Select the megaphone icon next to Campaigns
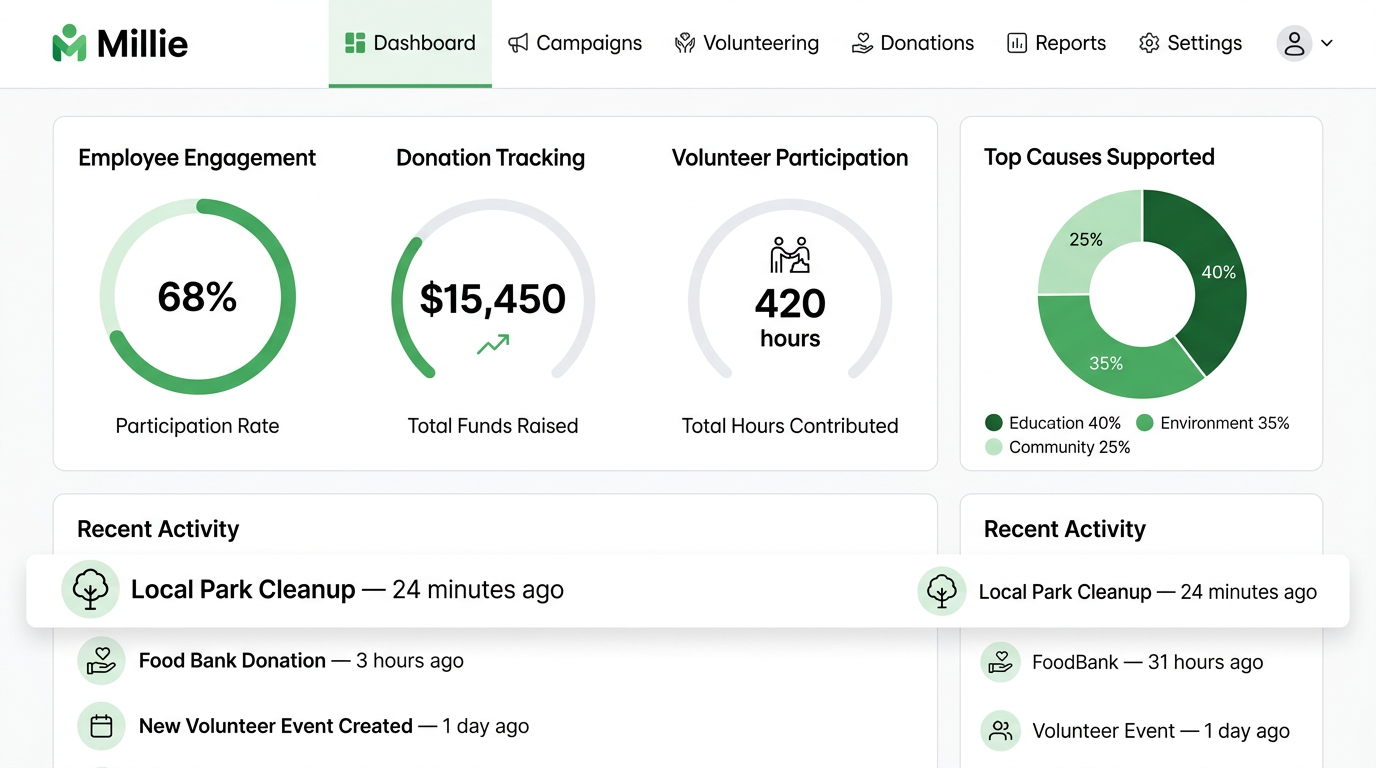The width and height of the screenshot is (1376, 768). [x=516, y=43]
